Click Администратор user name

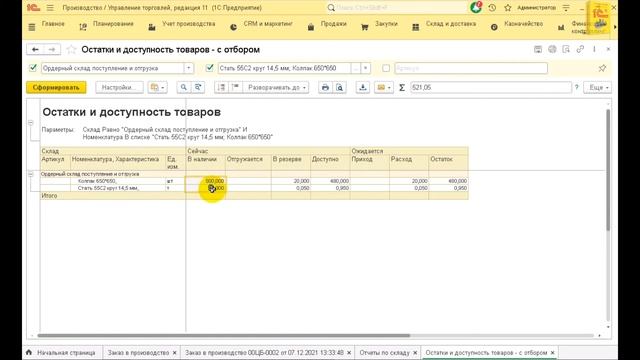(536, 8)
